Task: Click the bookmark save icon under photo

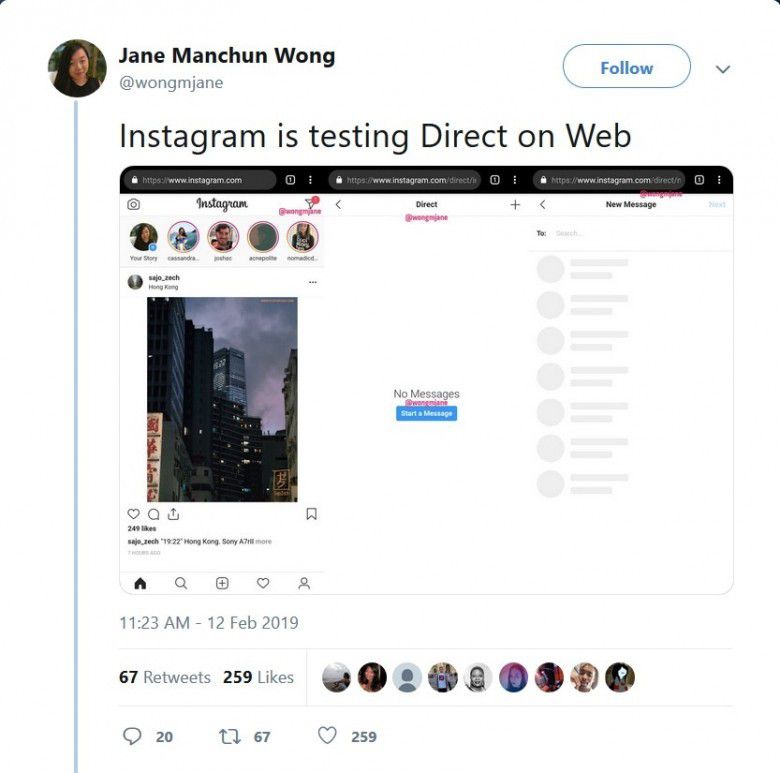Action: click(311, 514)
